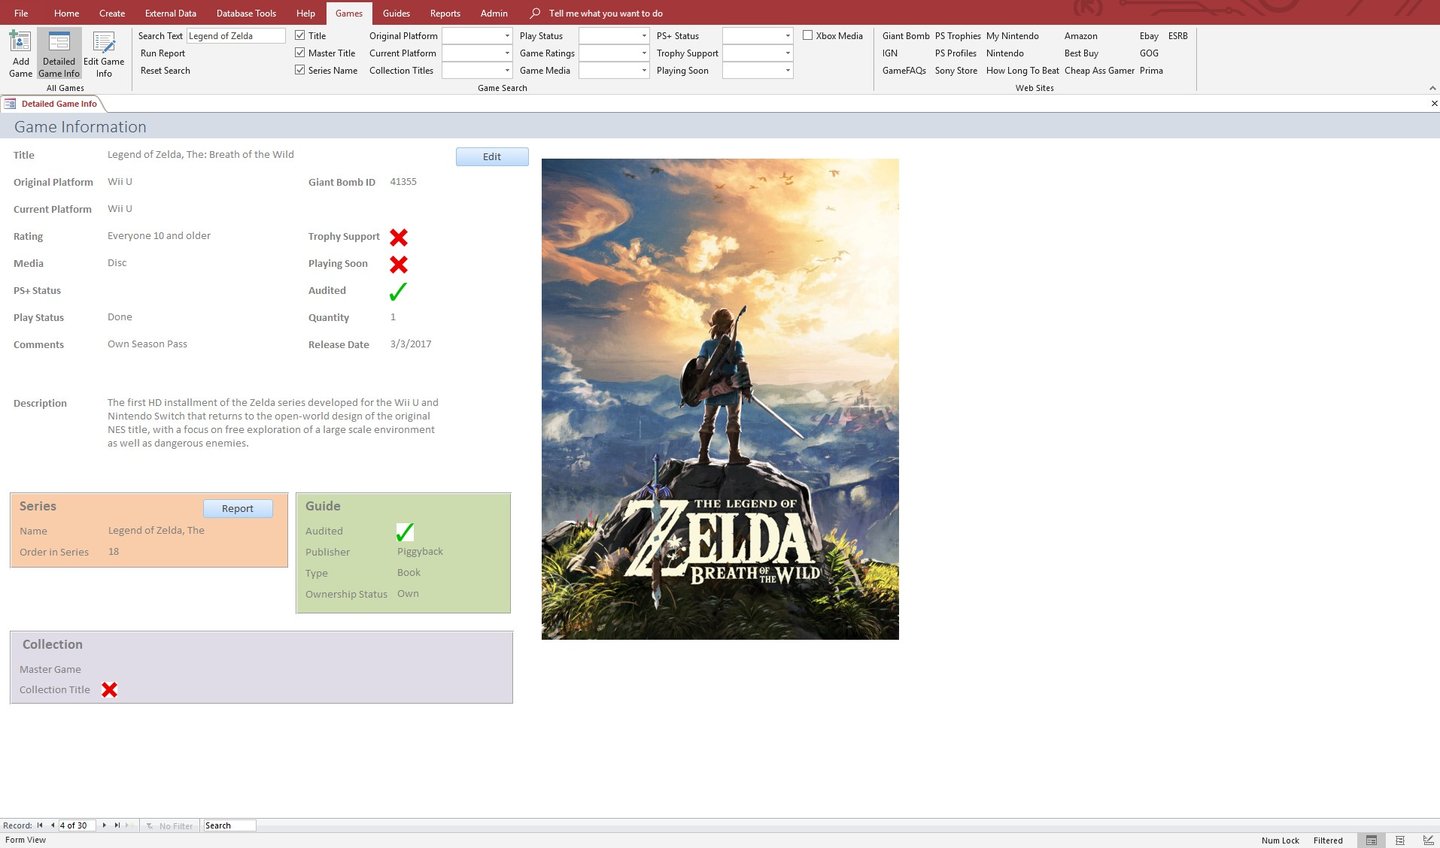Expand the Playing Soon dropdown

788,71
